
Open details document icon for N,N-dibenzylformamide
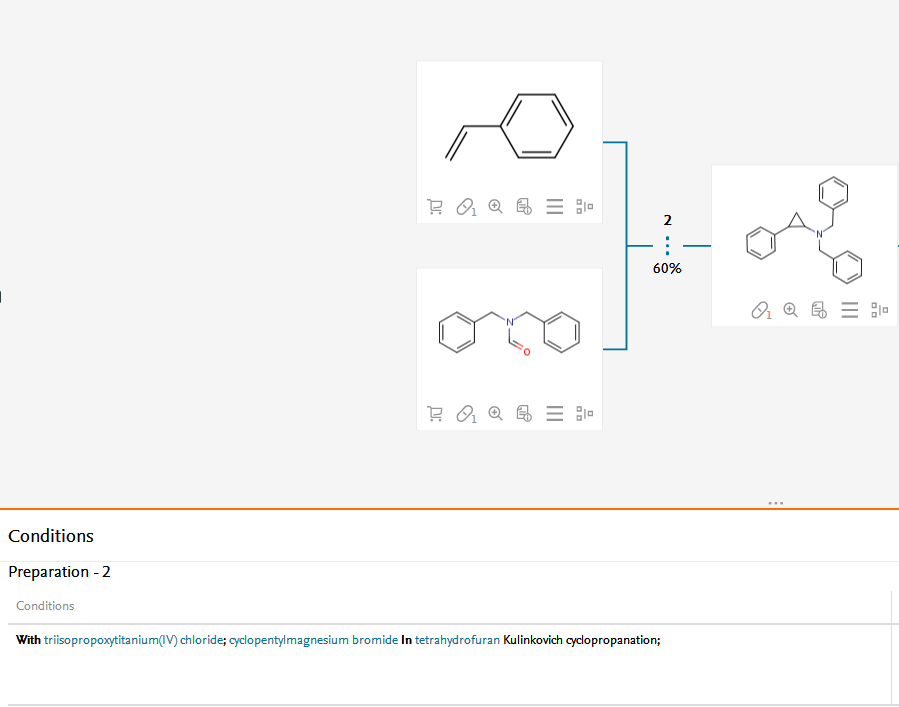(524, 413)
